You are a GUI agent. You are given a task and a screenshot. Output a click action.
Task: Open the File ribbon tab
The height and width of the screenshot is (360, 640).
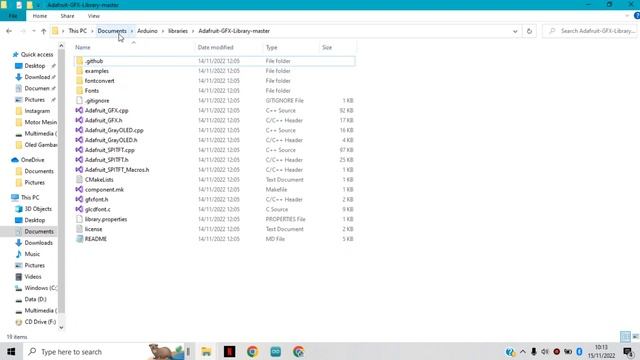coord(13,16)
